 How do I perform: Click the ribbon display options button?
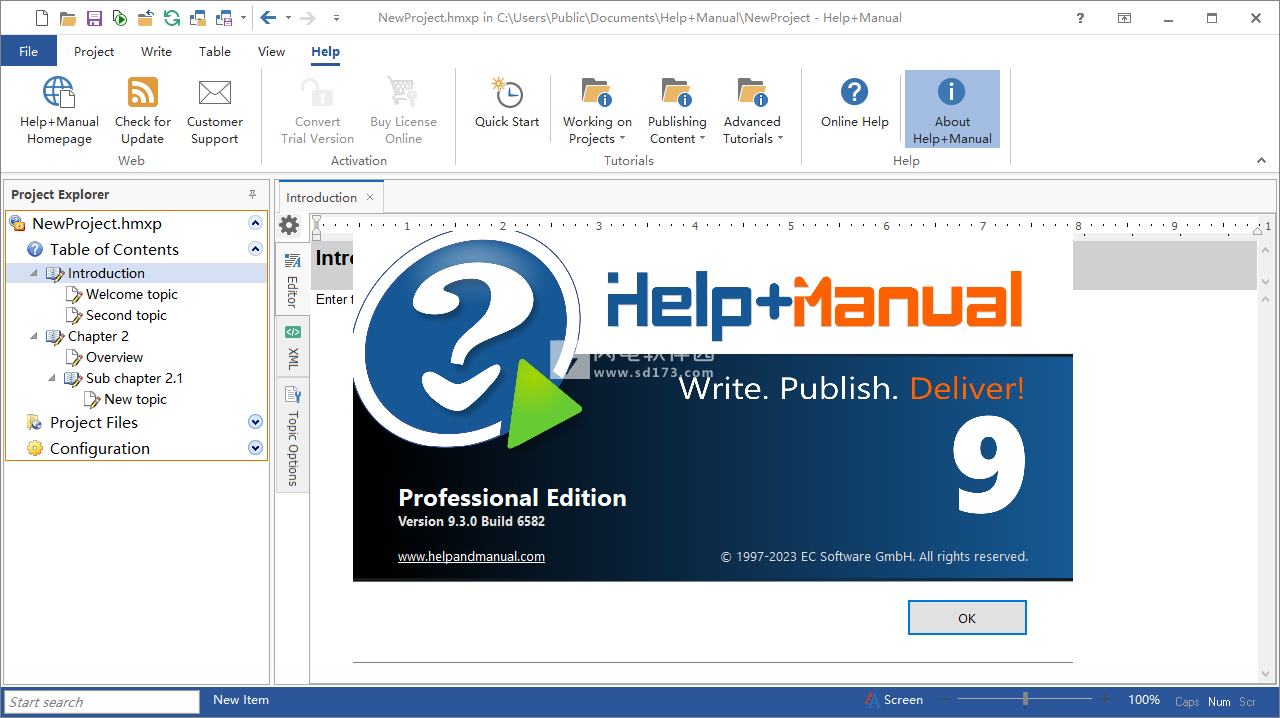tap(1125, 18)
